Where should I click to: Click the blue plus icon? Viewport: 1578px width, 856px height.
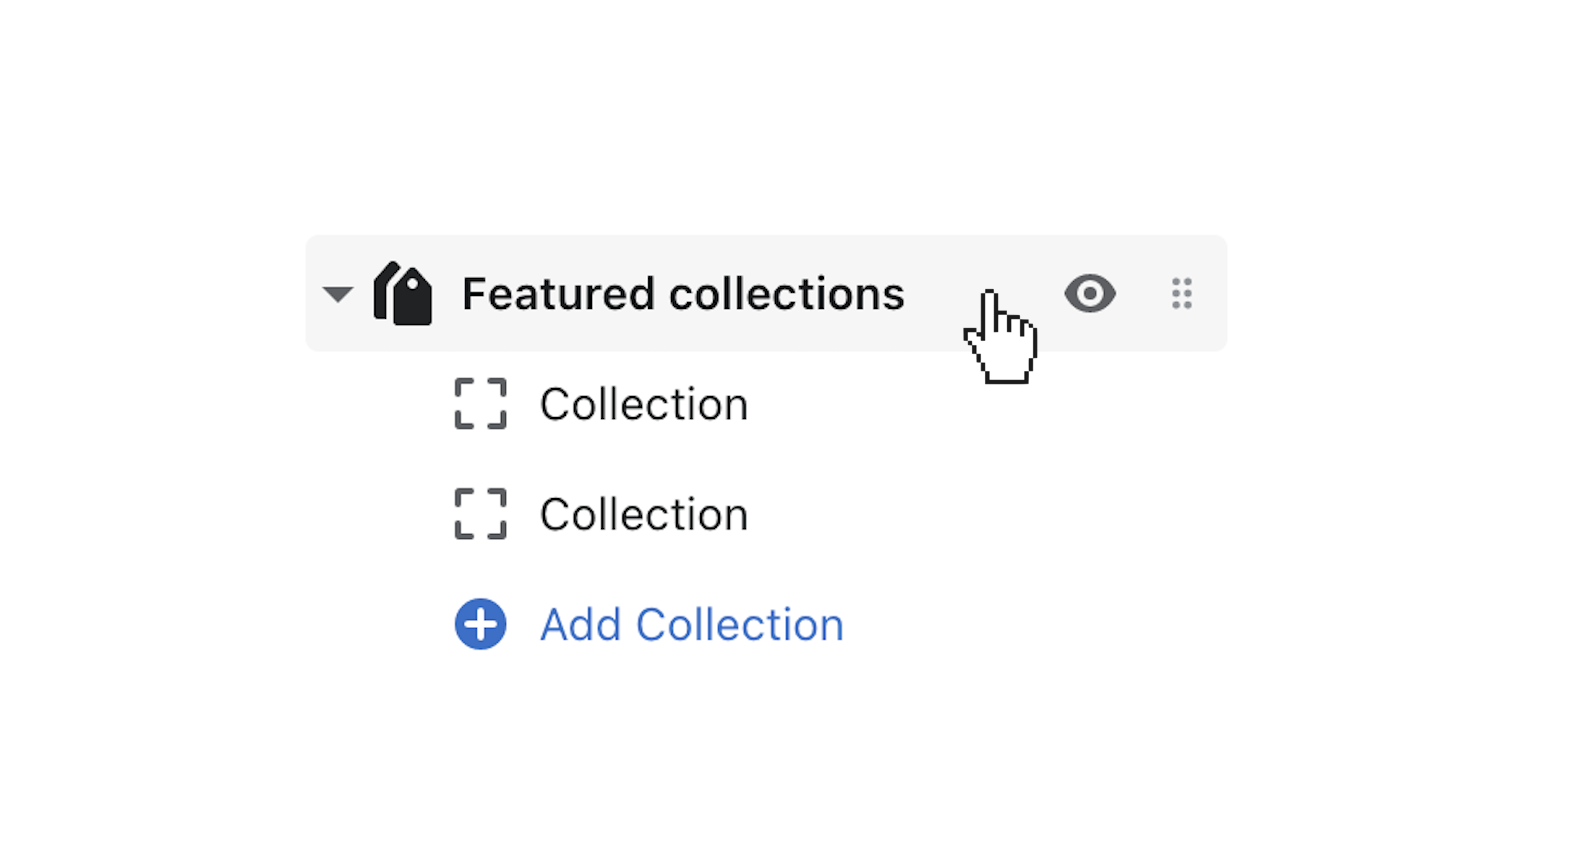point(480,624)
